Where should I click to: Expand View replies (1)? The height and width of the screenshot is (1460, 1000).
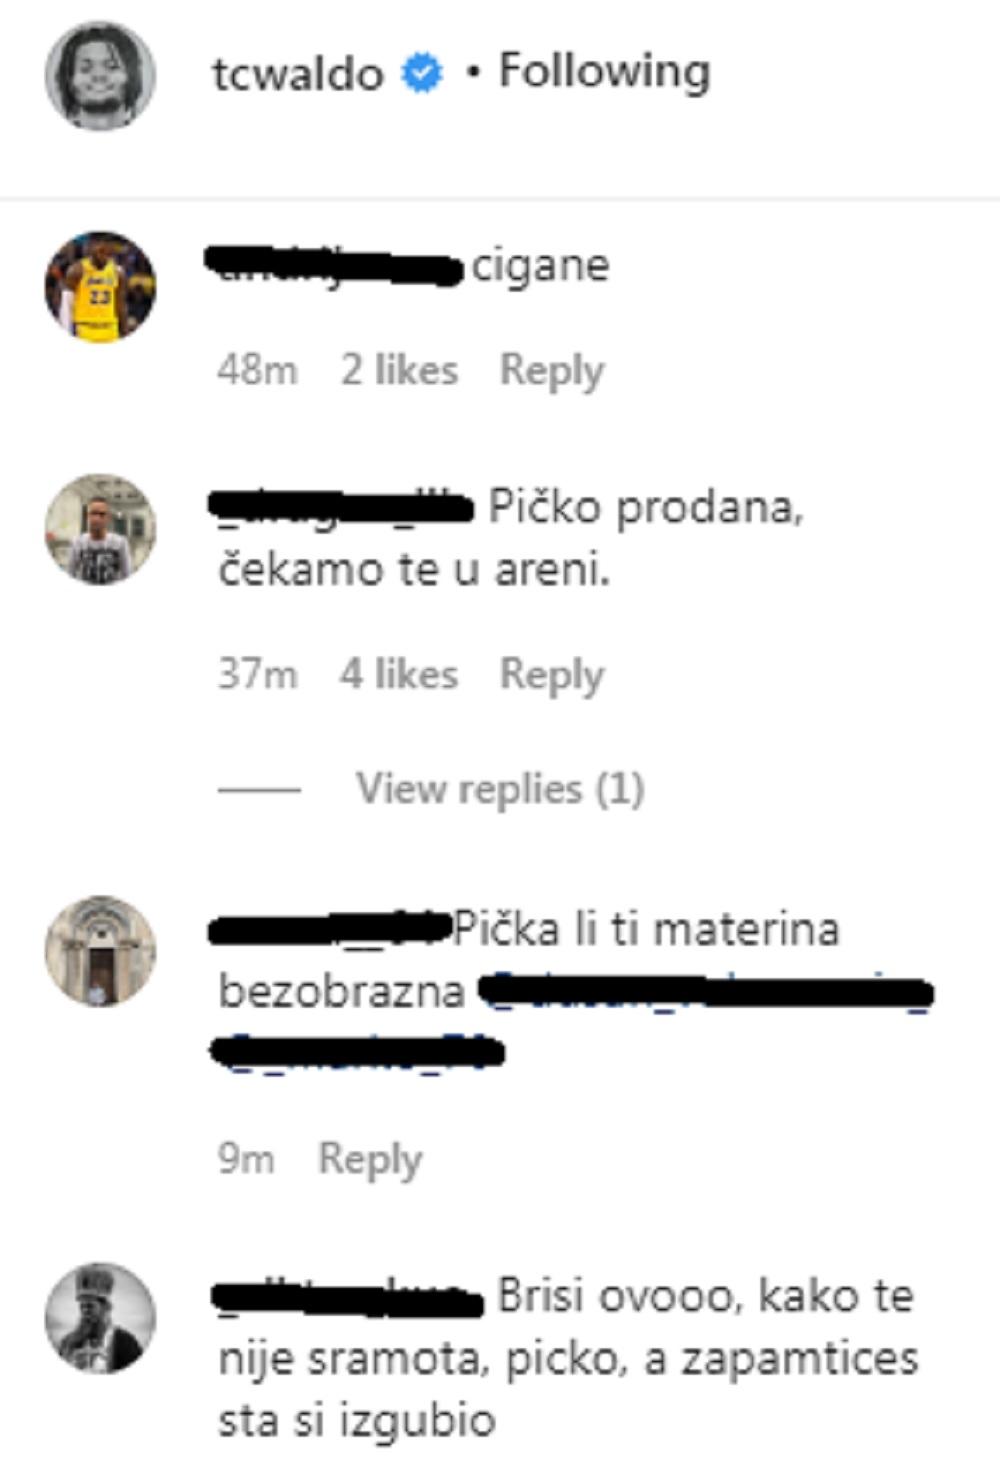coord(500,789)
